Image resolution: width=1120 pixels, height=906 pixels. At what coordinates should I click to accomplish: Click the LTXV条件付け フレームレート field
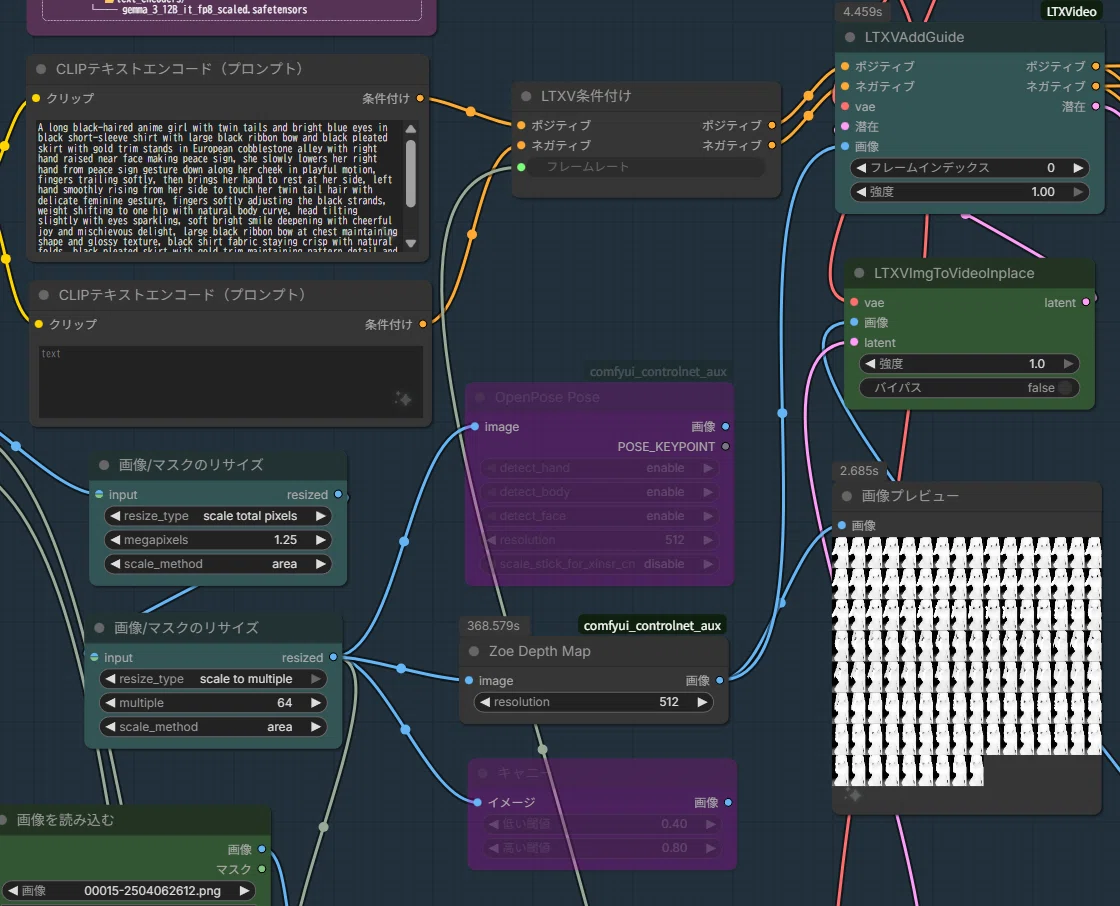click(x=648, y=167)
